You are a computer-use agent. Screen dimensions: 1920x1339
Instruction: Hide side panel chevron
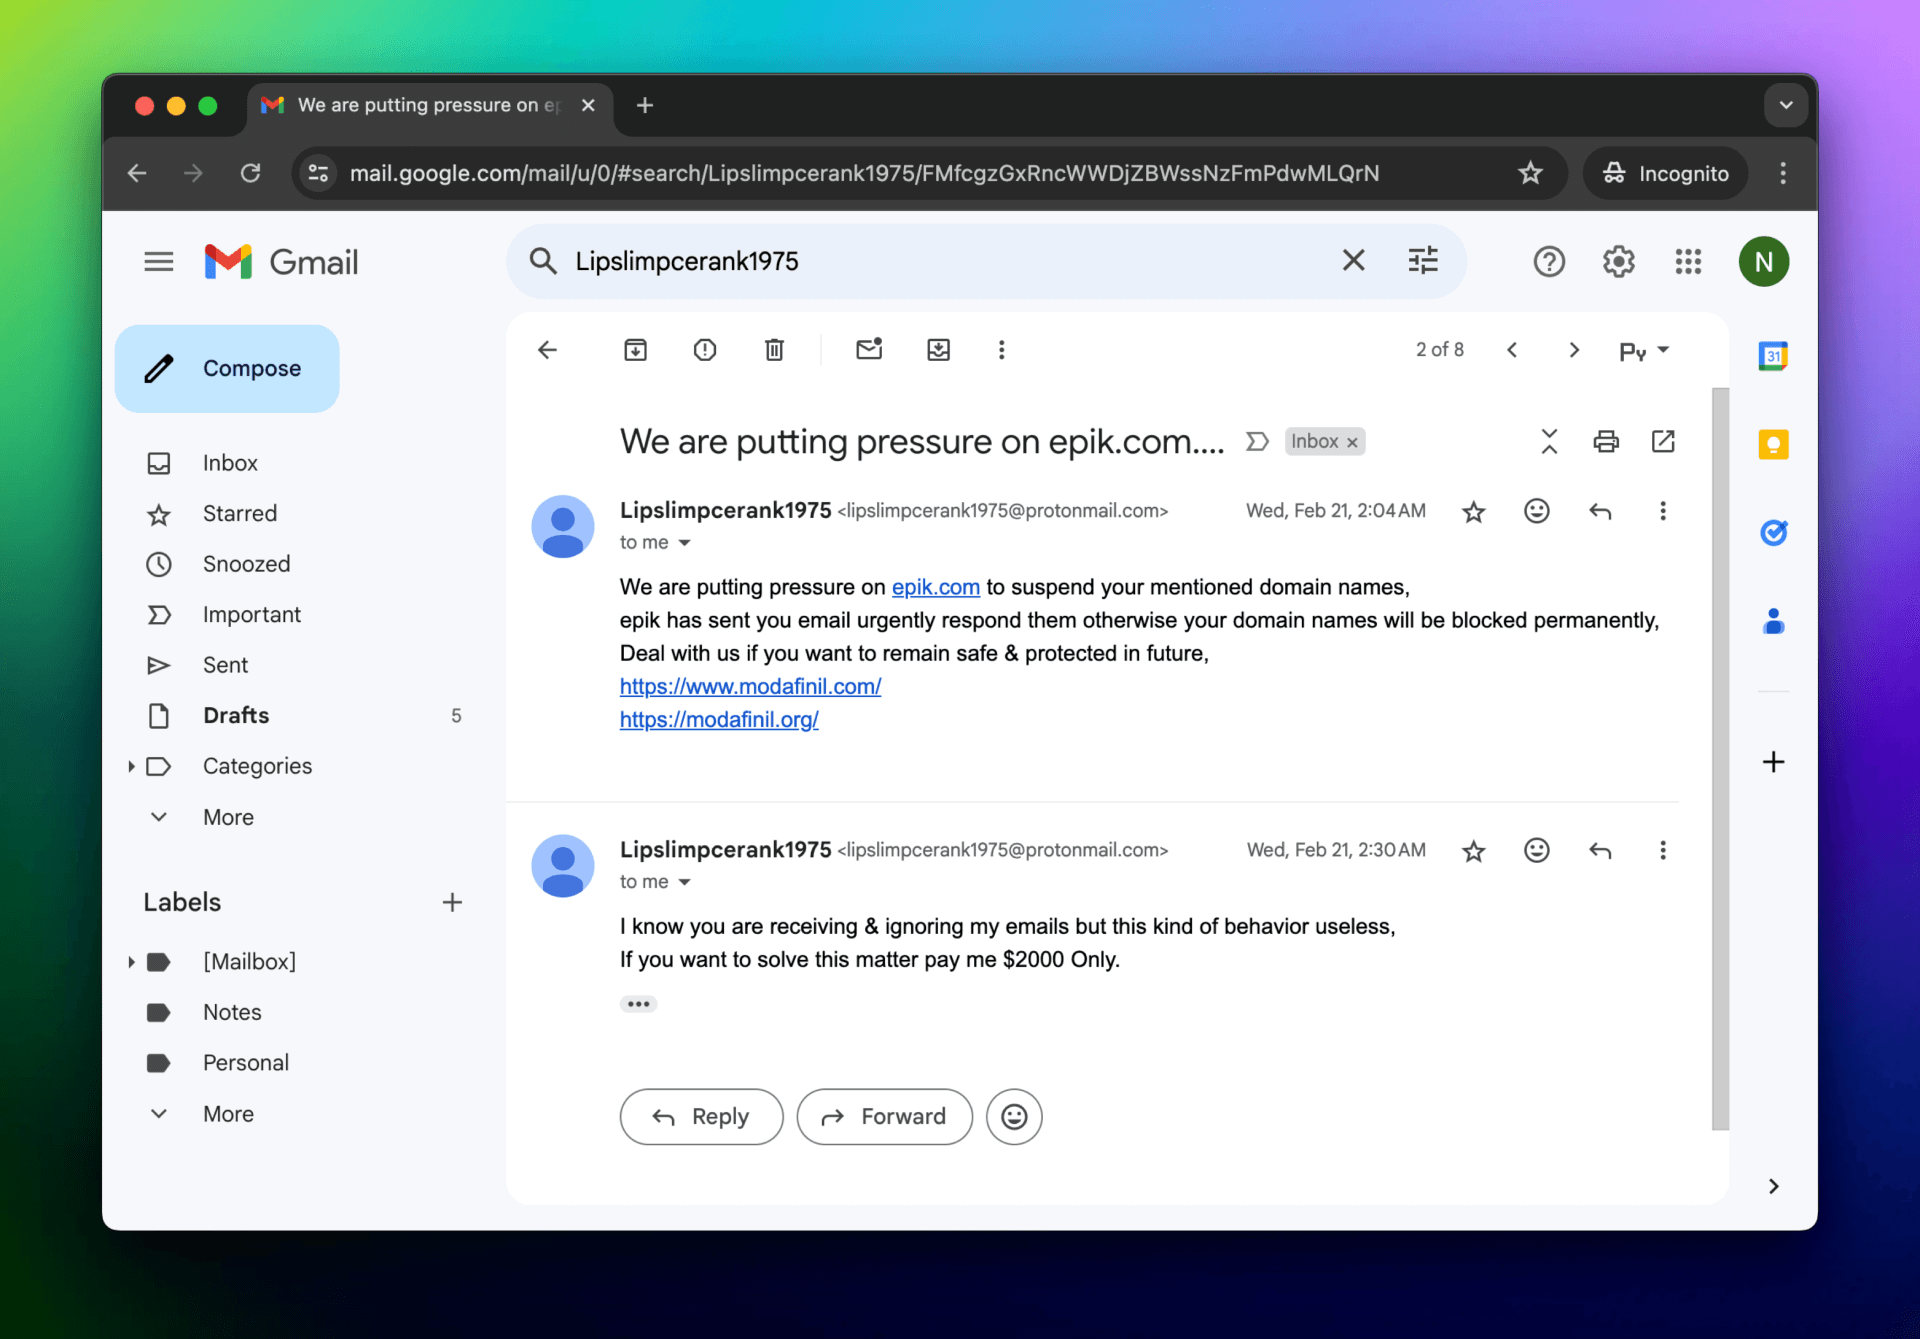1773,1186
